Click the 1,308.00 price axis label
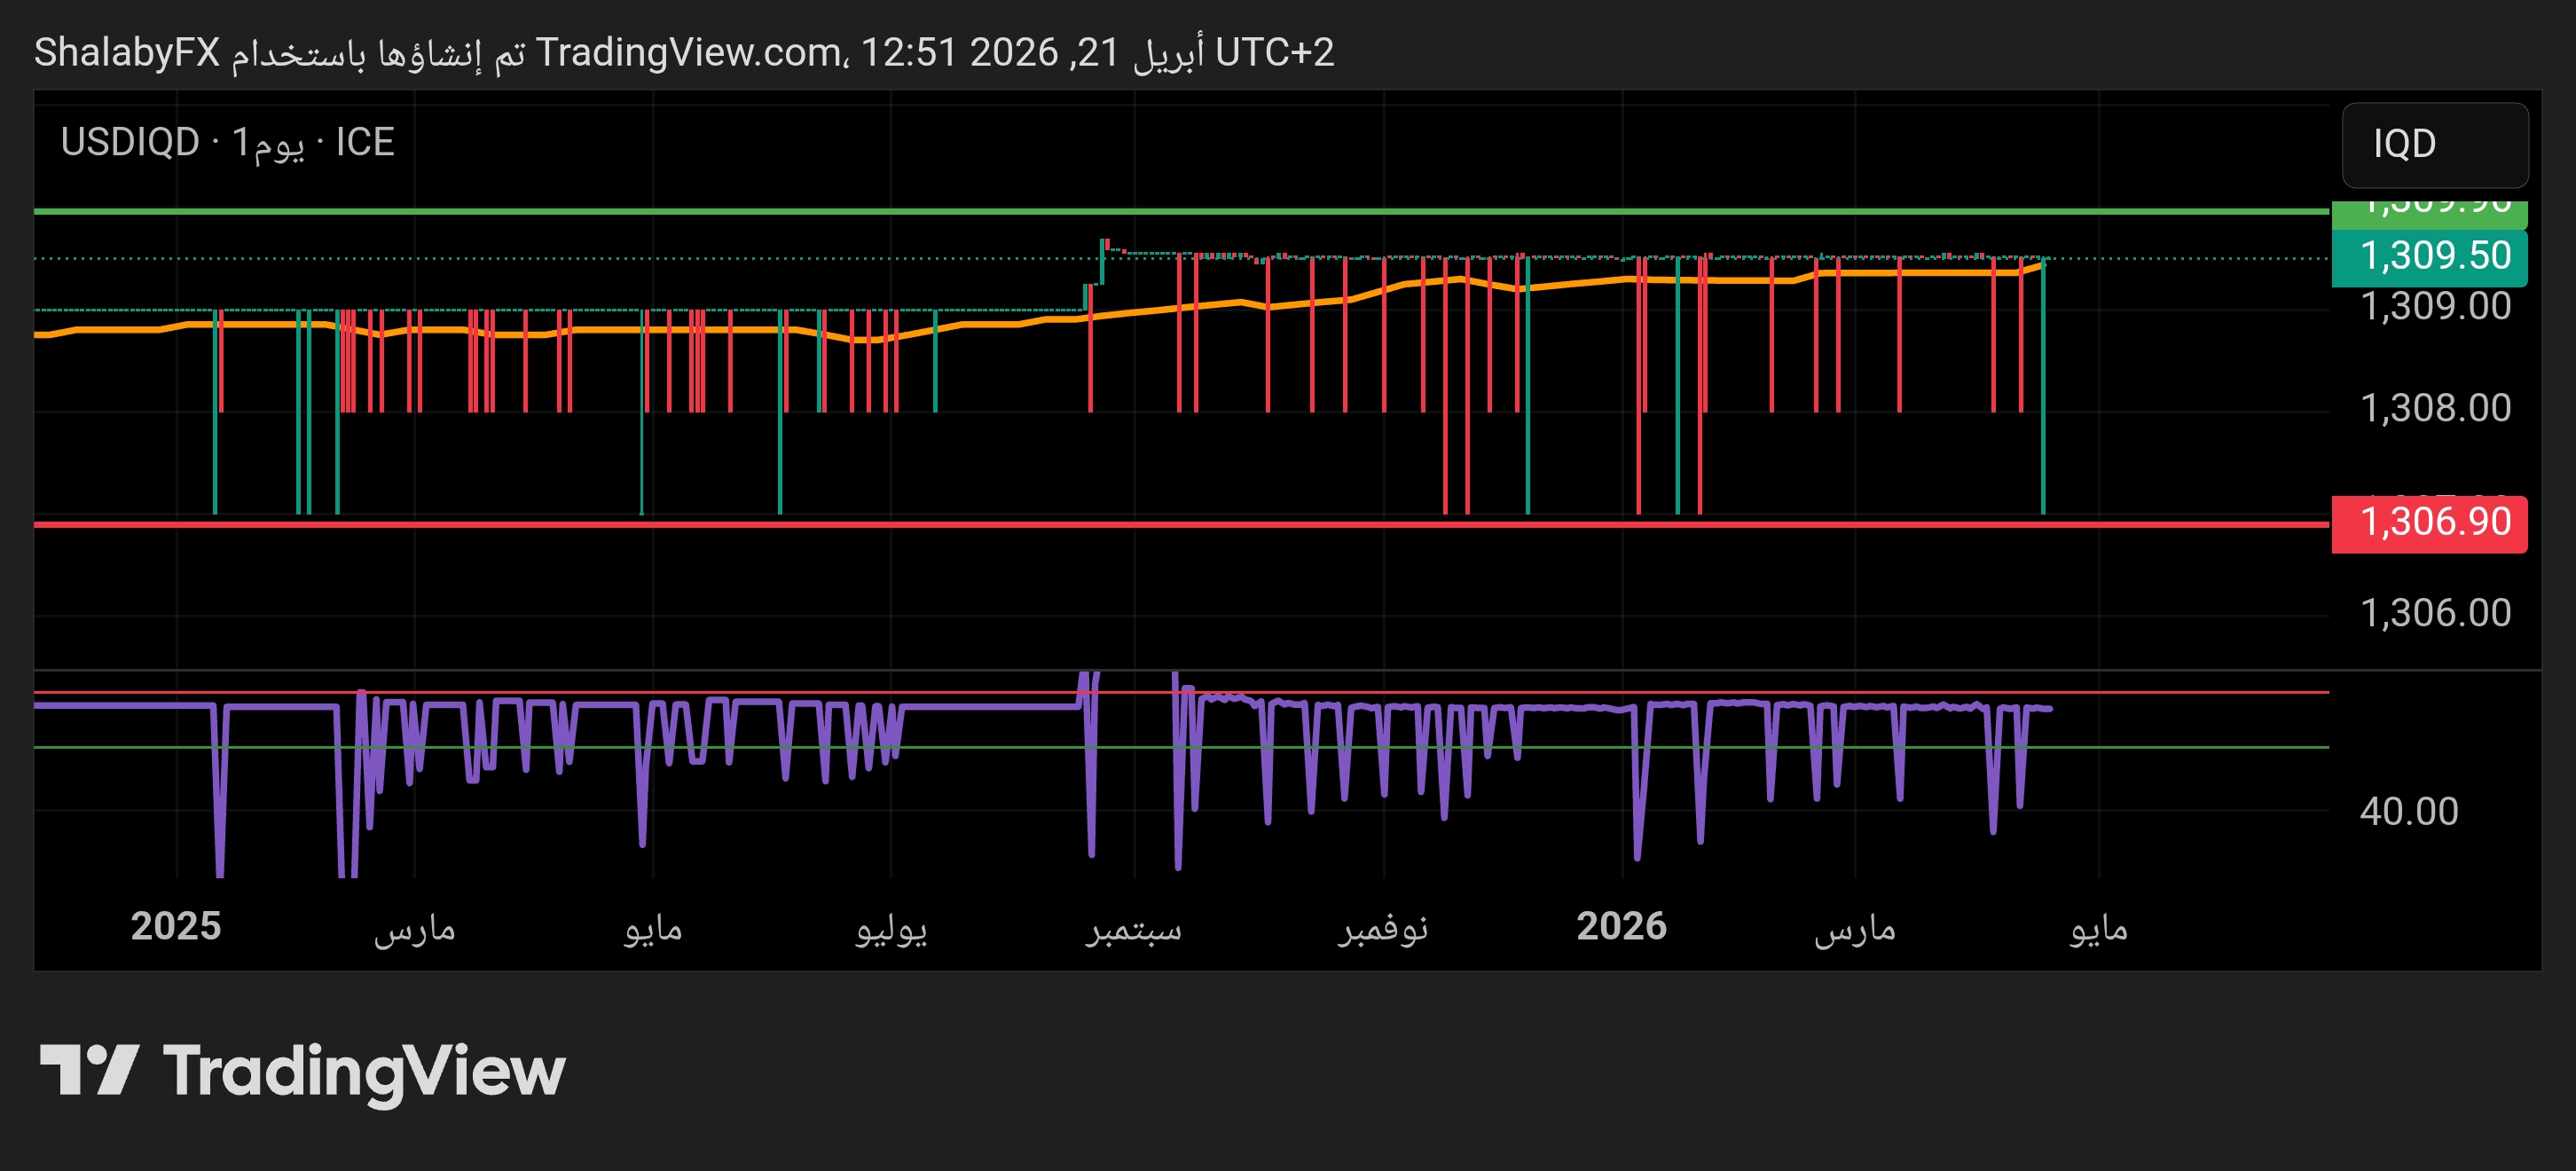Image resolution: width=2576 pixels, height=1171 pixels. 2434,409
